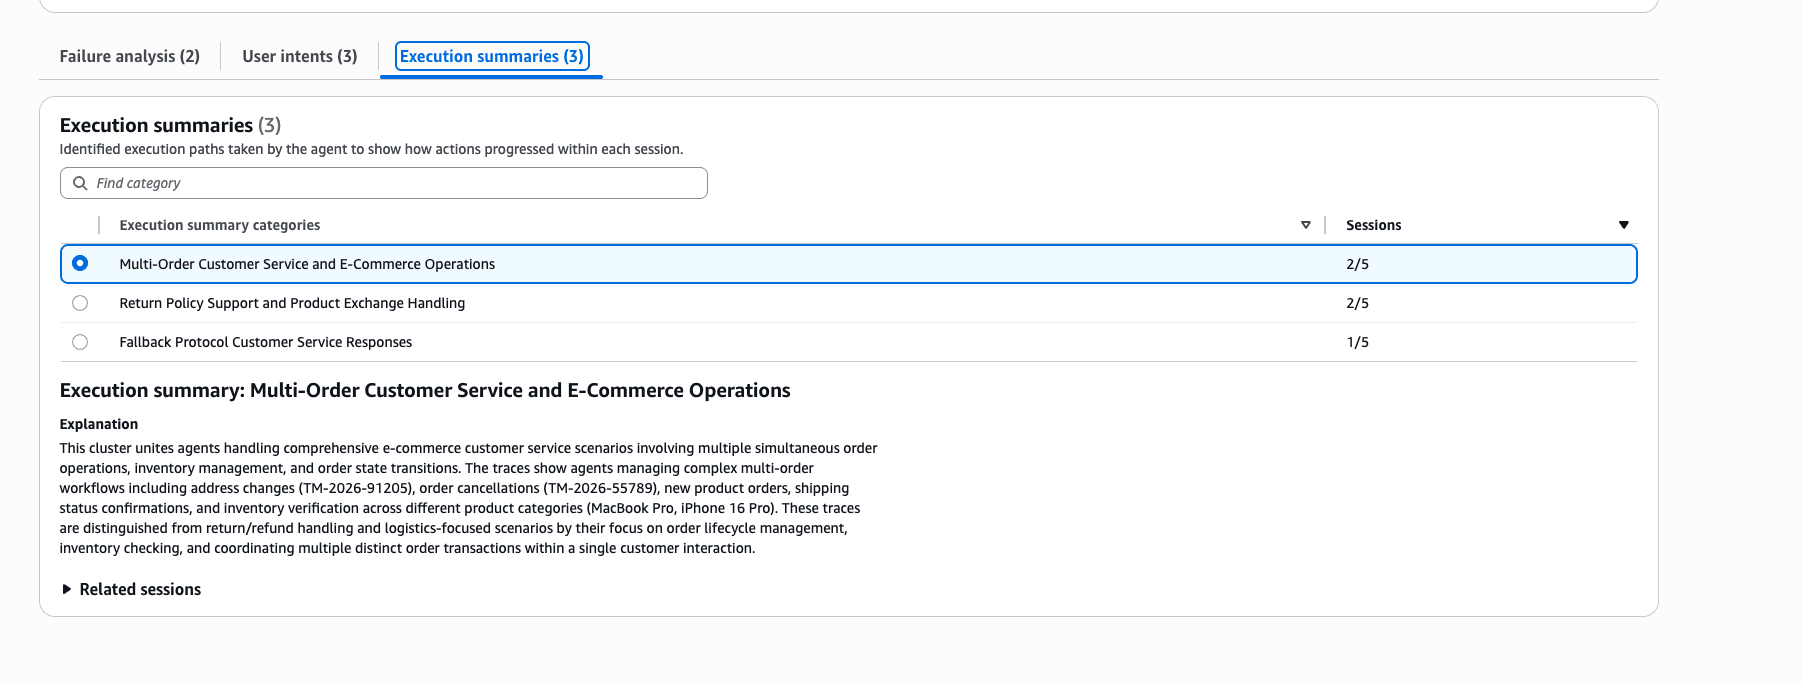This screenshot has height=686, width=1802.
Task: Click the Sessions column header
Action: coord(1373,225)
